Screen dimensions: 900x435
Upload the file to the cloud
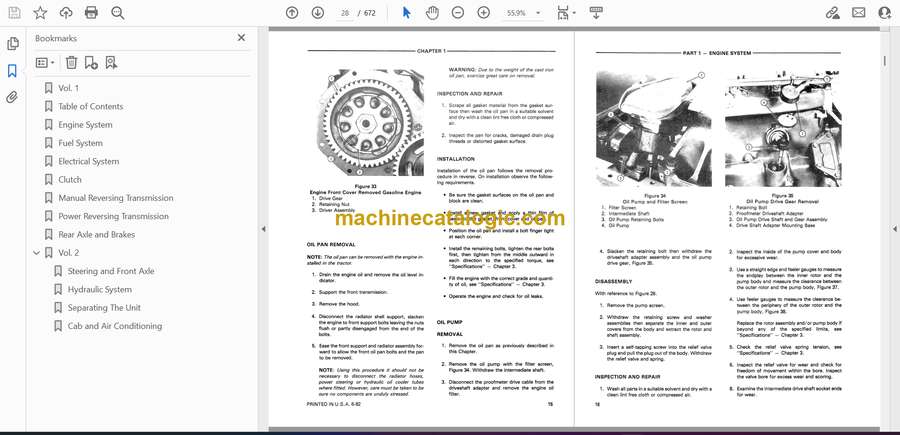pyautogui.click(x=66, y=13)
